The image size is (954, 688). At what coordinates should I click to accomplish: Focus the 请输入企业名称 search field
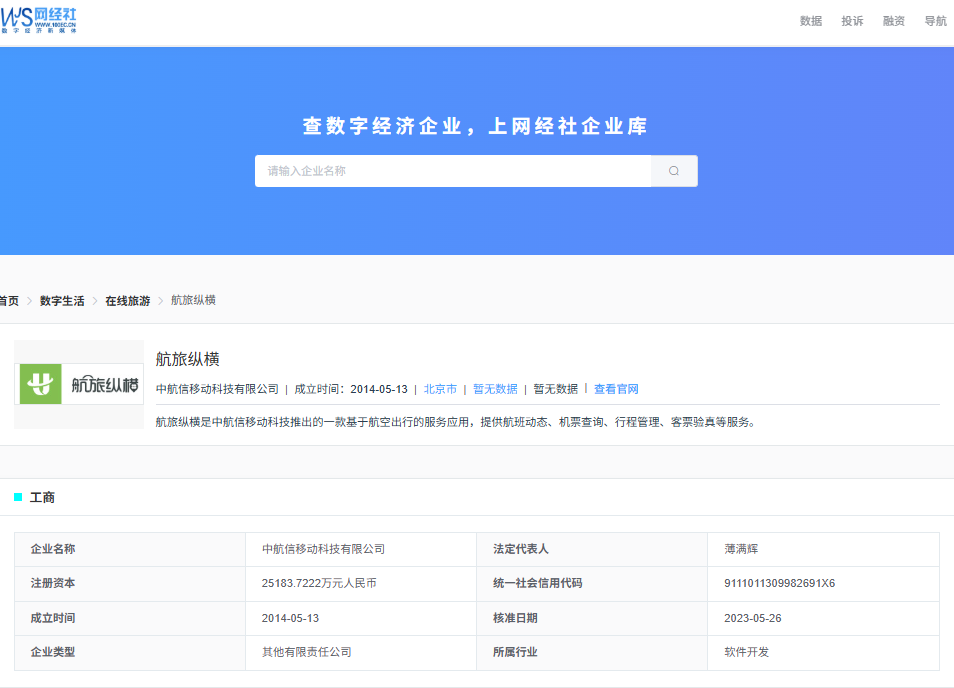[453, 171]
